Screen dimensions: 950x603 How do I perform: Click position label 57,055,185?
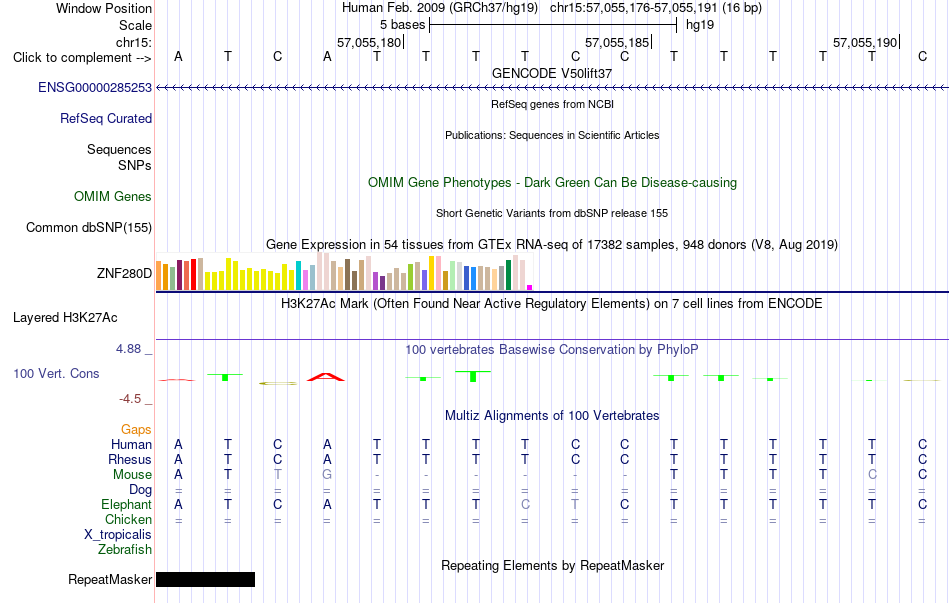click(x=617, y=42)
